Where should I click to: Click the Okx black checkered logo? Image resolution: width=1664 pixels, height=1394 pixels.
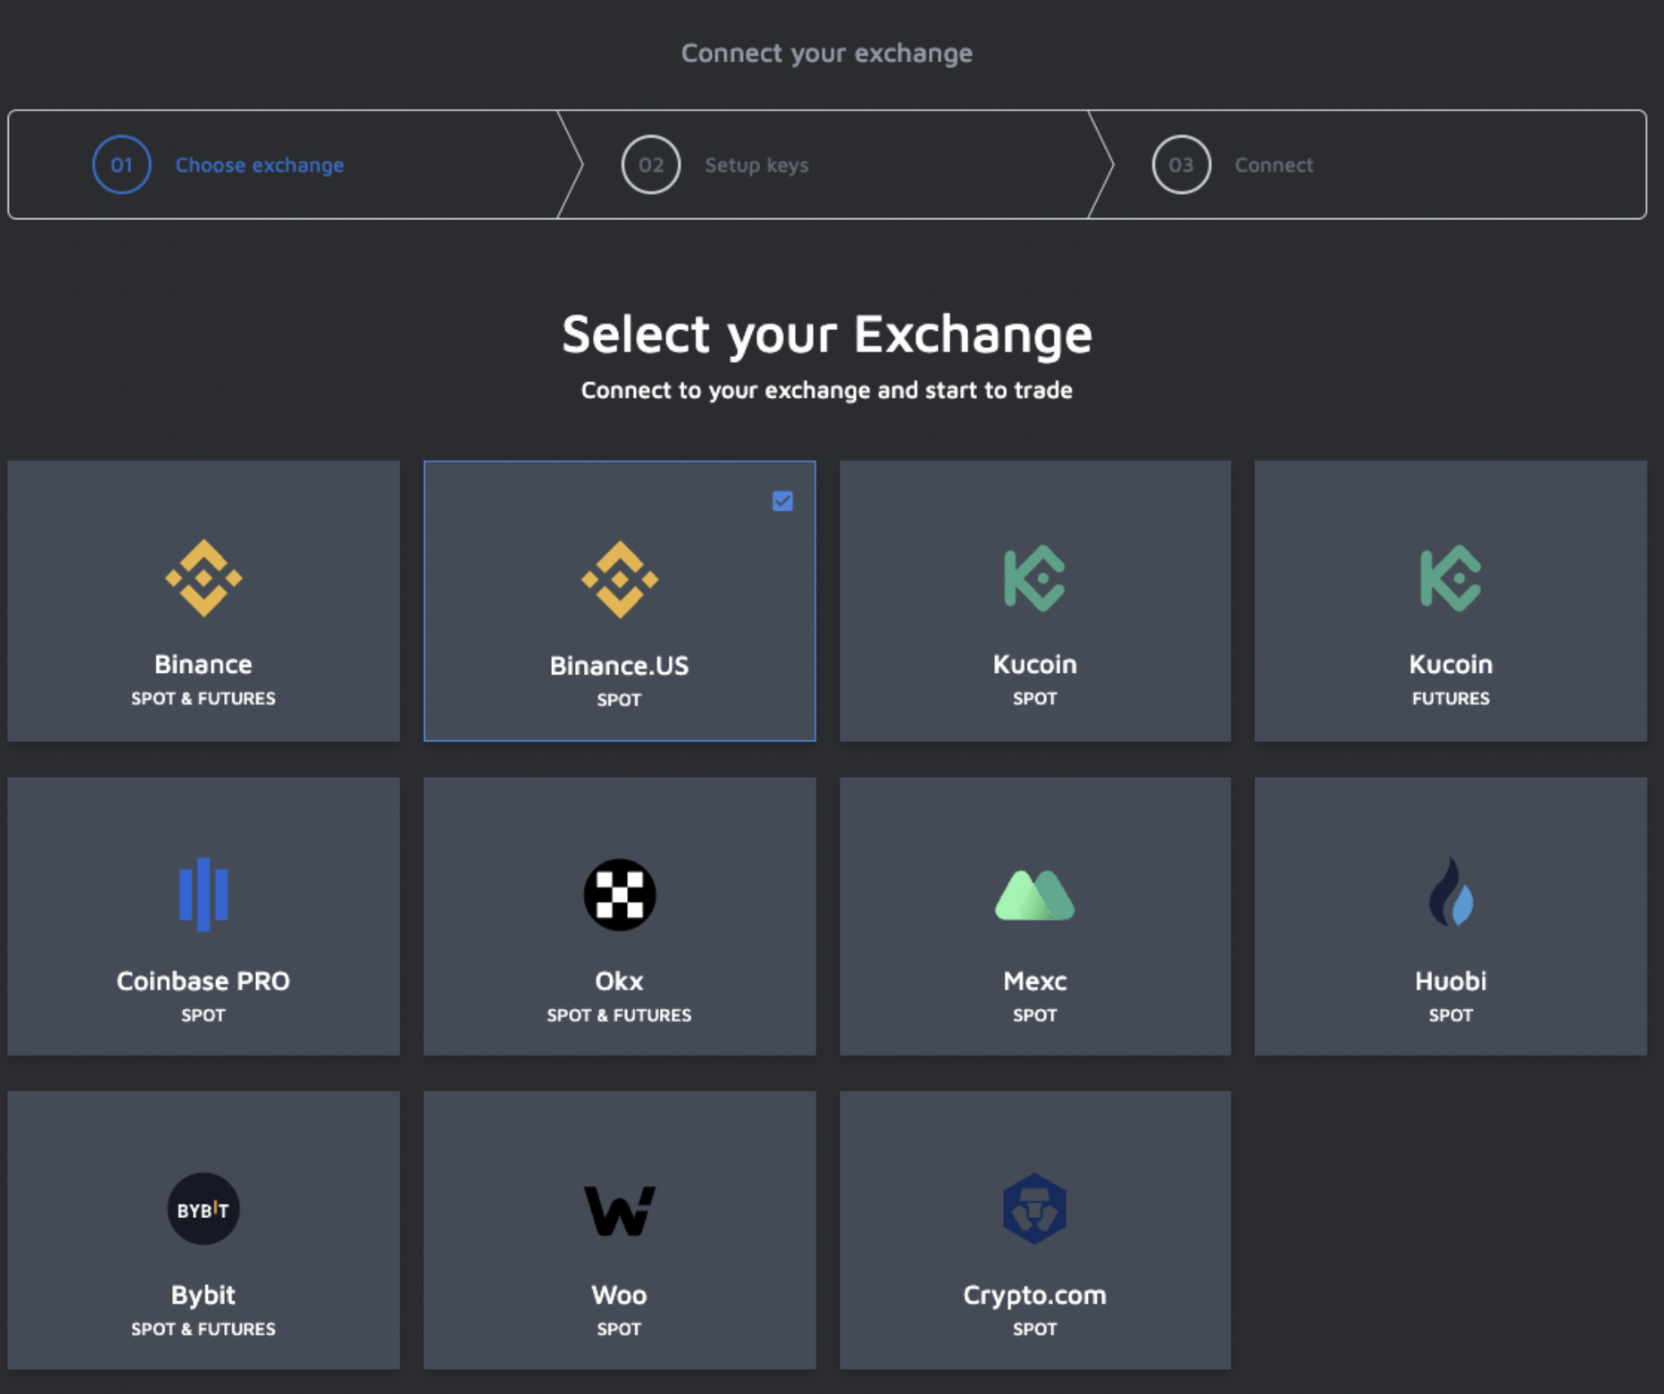[x=619, y=893]
